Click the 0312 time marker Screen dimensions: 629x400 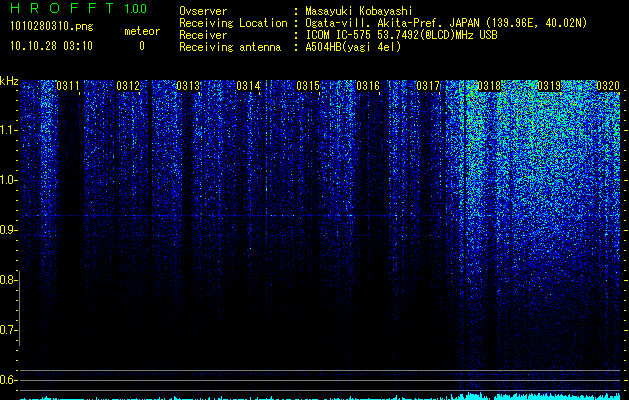(x=128, y=86)
